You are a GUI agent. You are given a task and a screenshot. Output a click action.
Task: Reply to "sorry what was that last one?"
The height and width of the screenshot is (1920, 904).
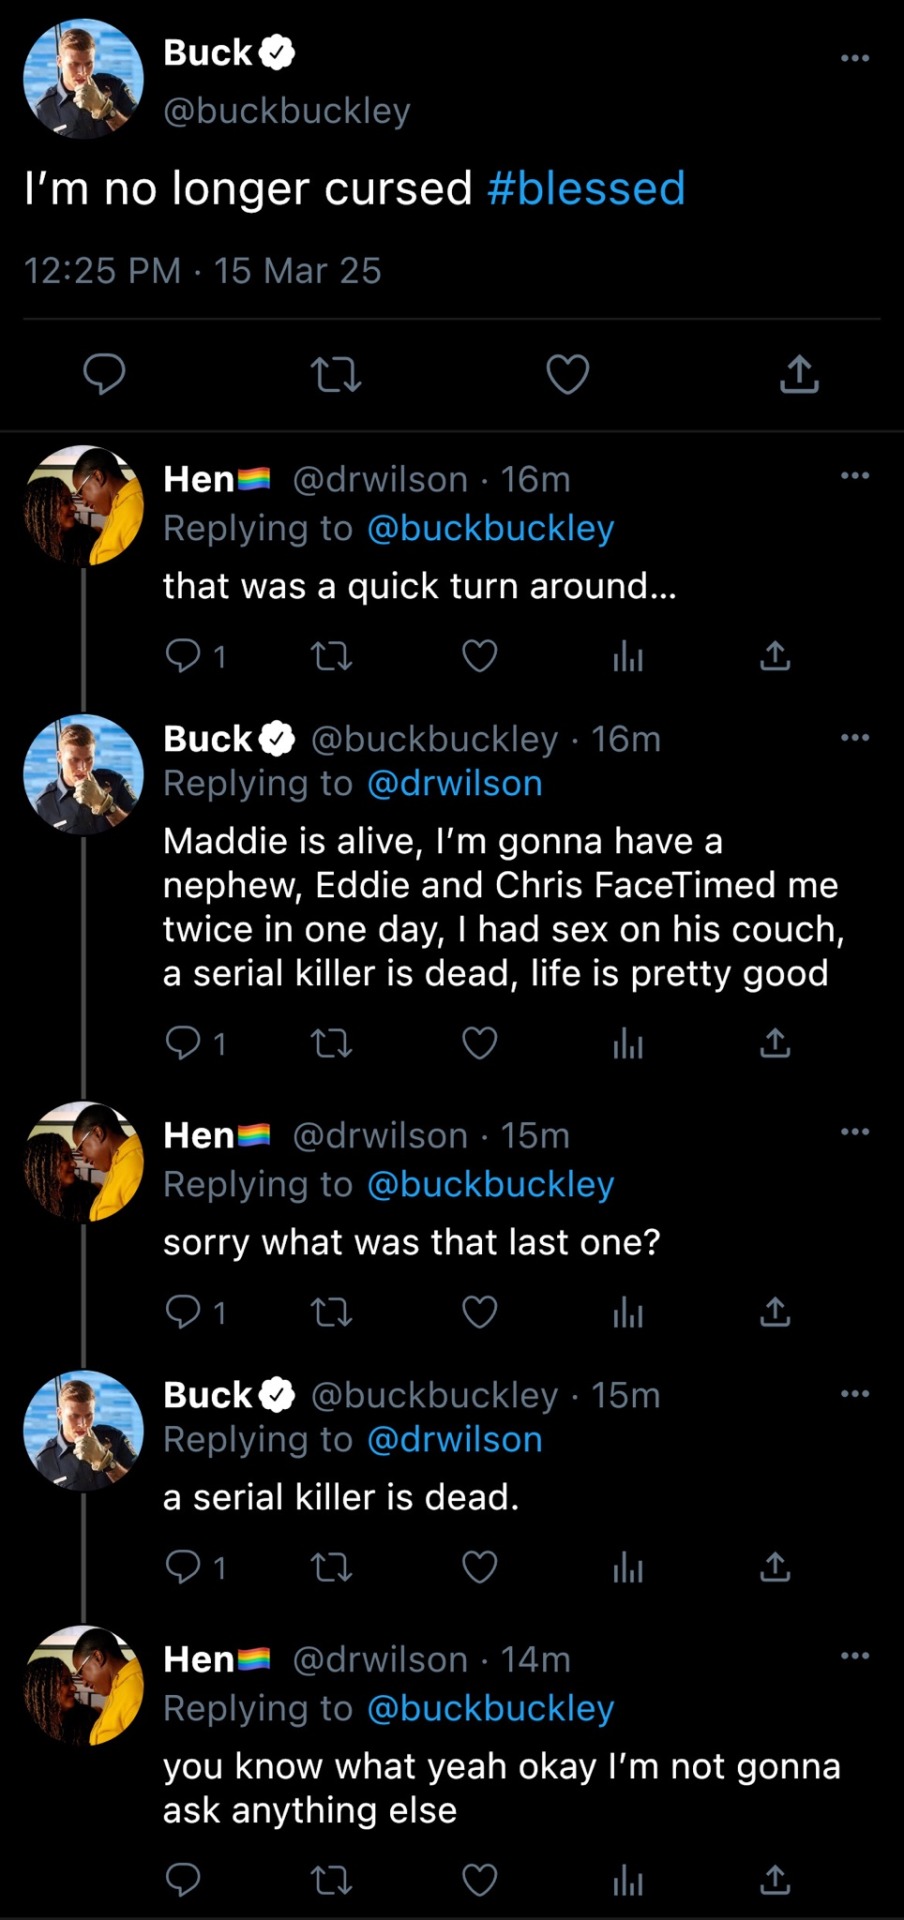point(183,1311)
